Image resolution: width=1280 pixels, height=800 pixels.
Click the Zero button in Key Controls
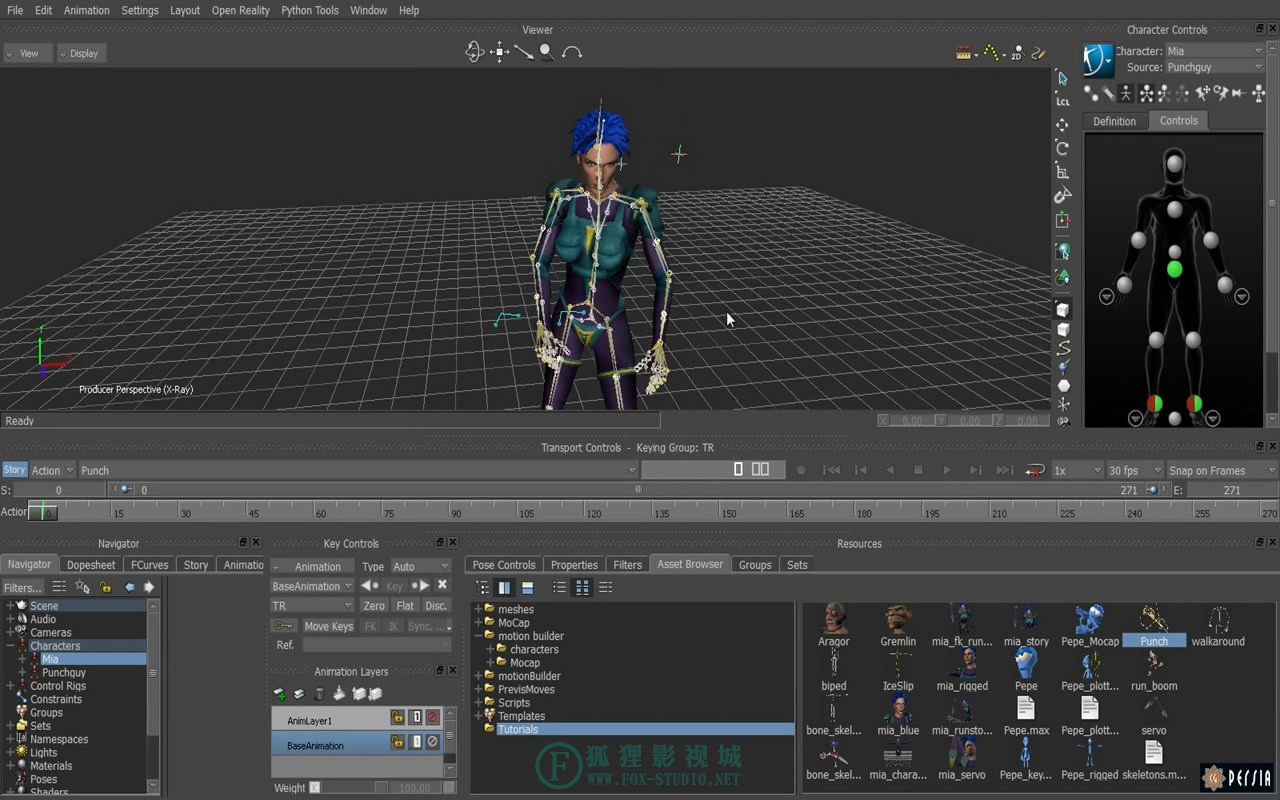point(374,606)
